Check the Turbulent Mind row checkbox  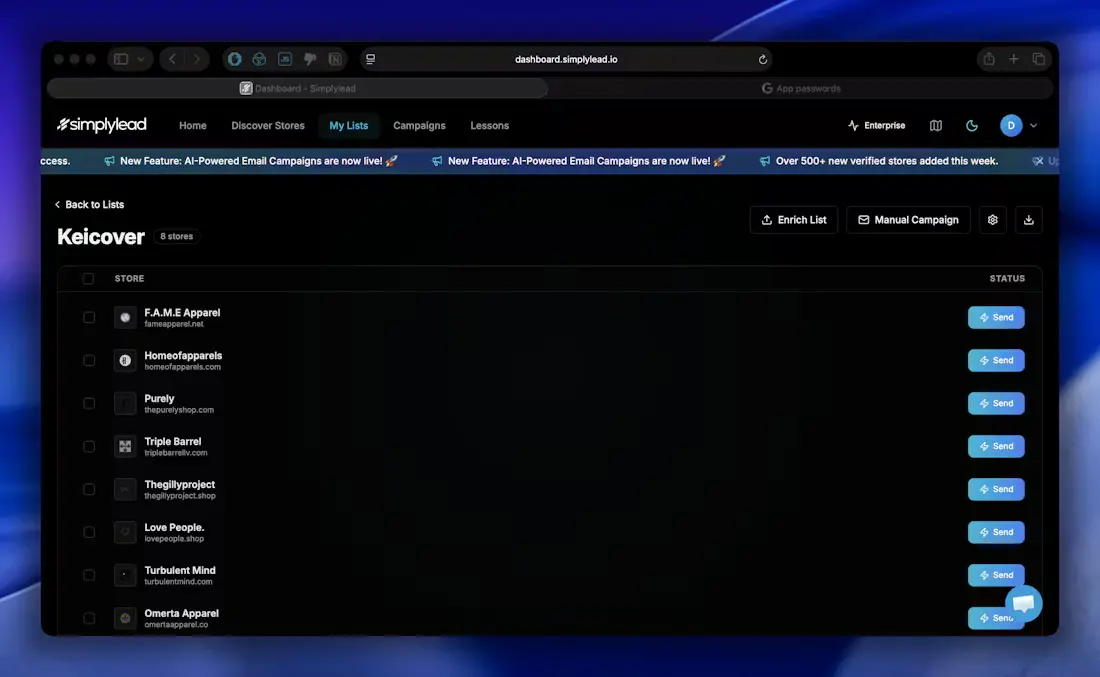[x=89, y=575]
